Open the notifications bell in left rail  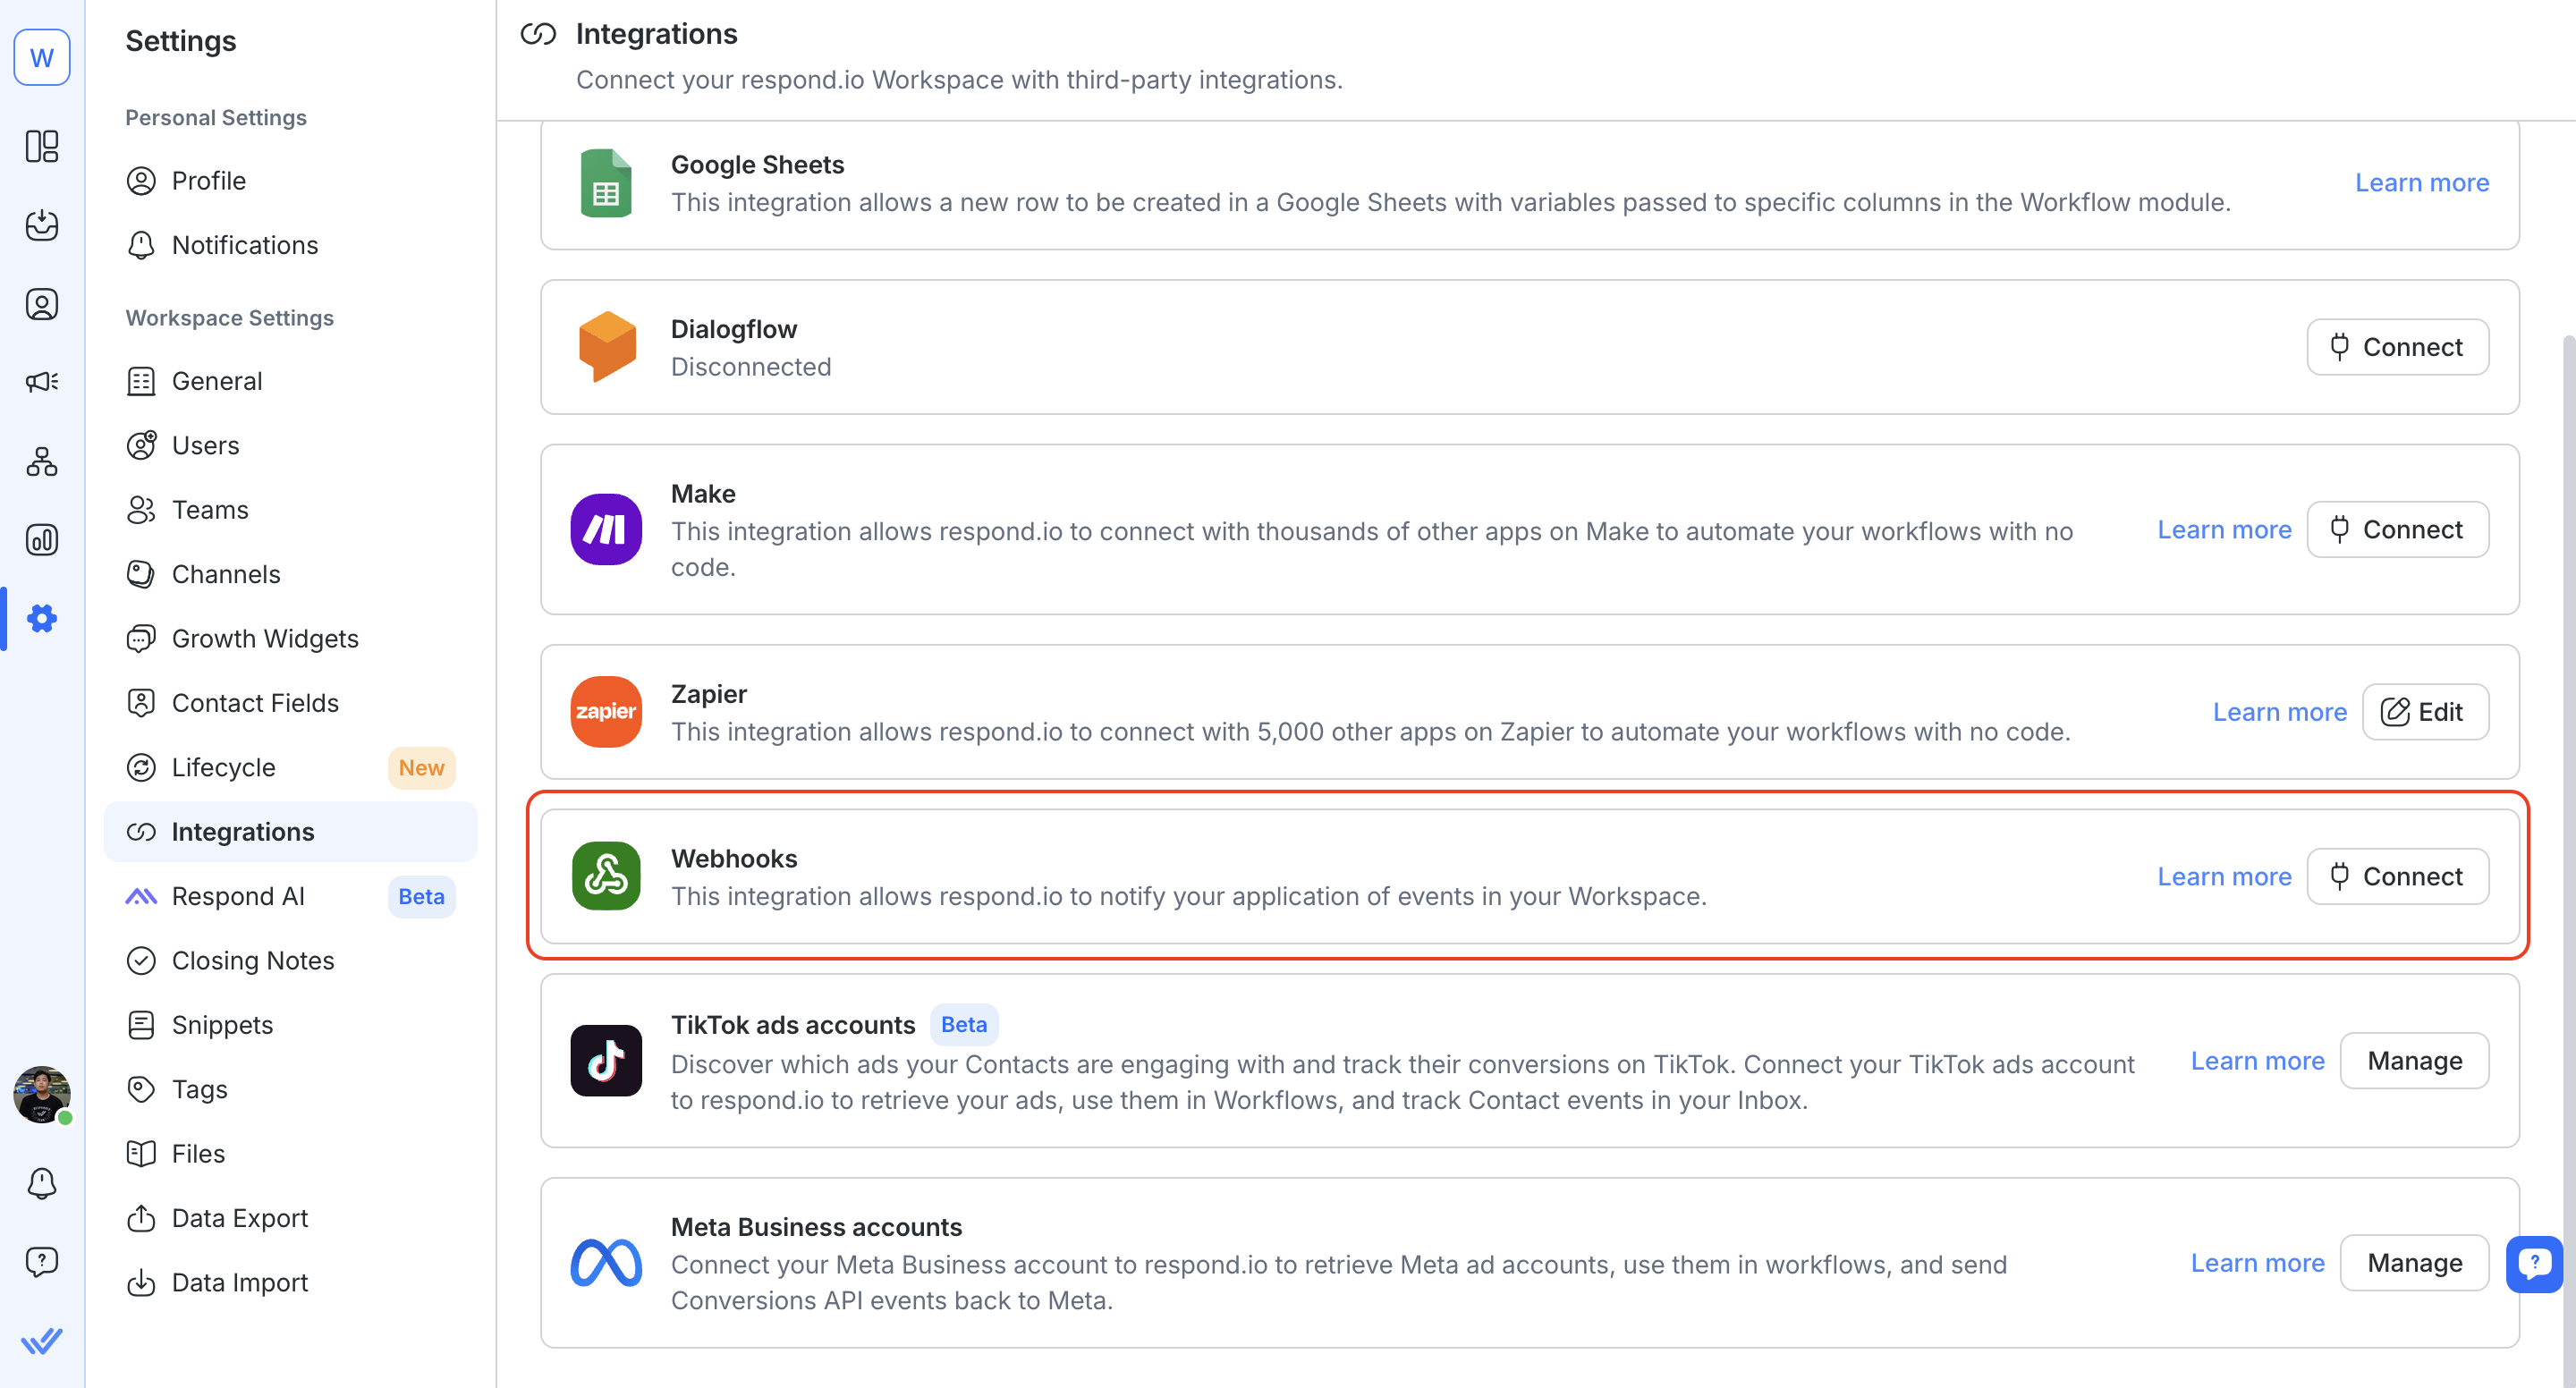tap(42, 1183)
